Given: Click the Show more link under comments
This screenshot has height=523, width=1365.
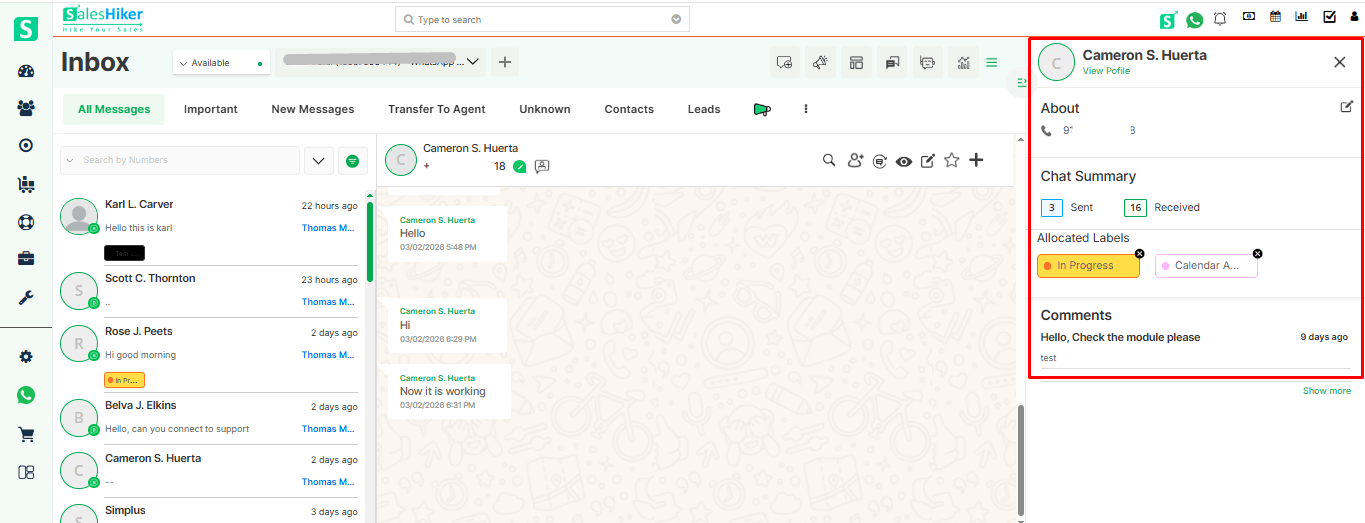Looking at the screenshot, I should (1327, 391).
